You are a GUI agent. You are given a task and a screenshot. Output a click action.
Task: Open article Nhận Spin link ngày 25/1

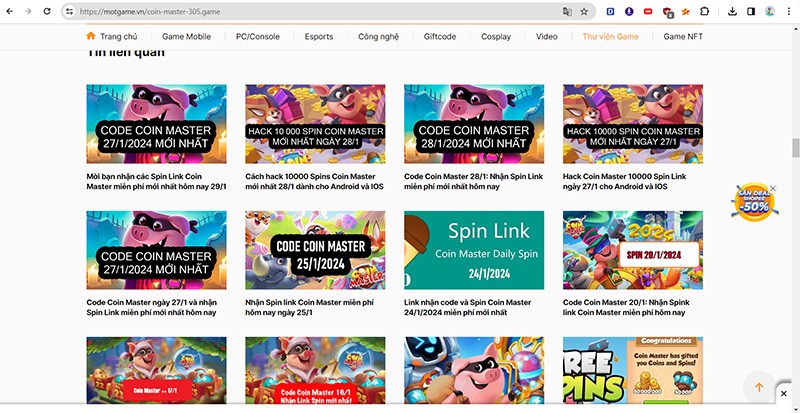[309, 307]
